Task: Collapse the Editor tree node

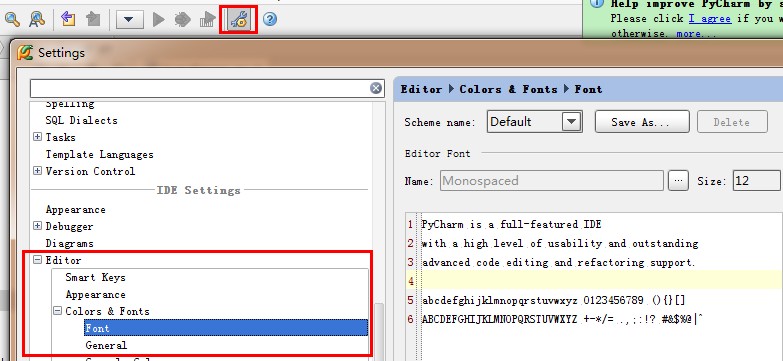Action: tap(37, 260)
